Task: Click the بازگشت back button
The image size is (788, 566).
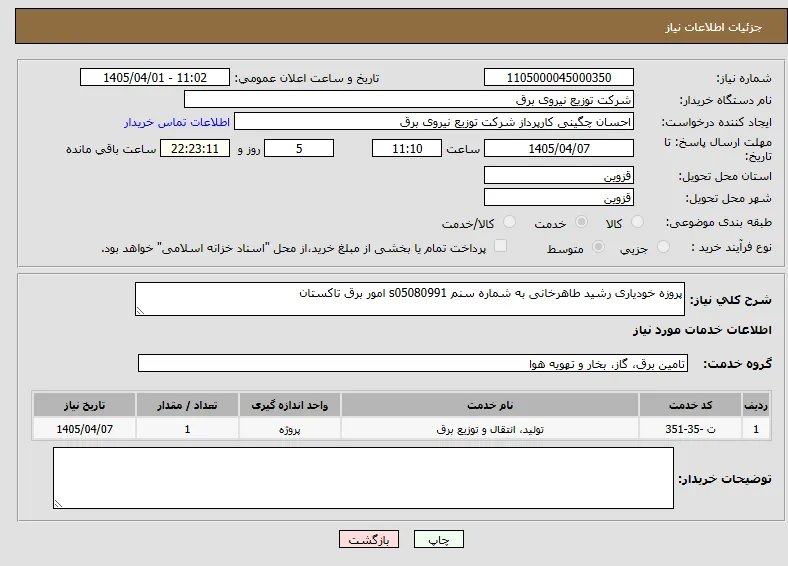Action: tap(369, 539)
